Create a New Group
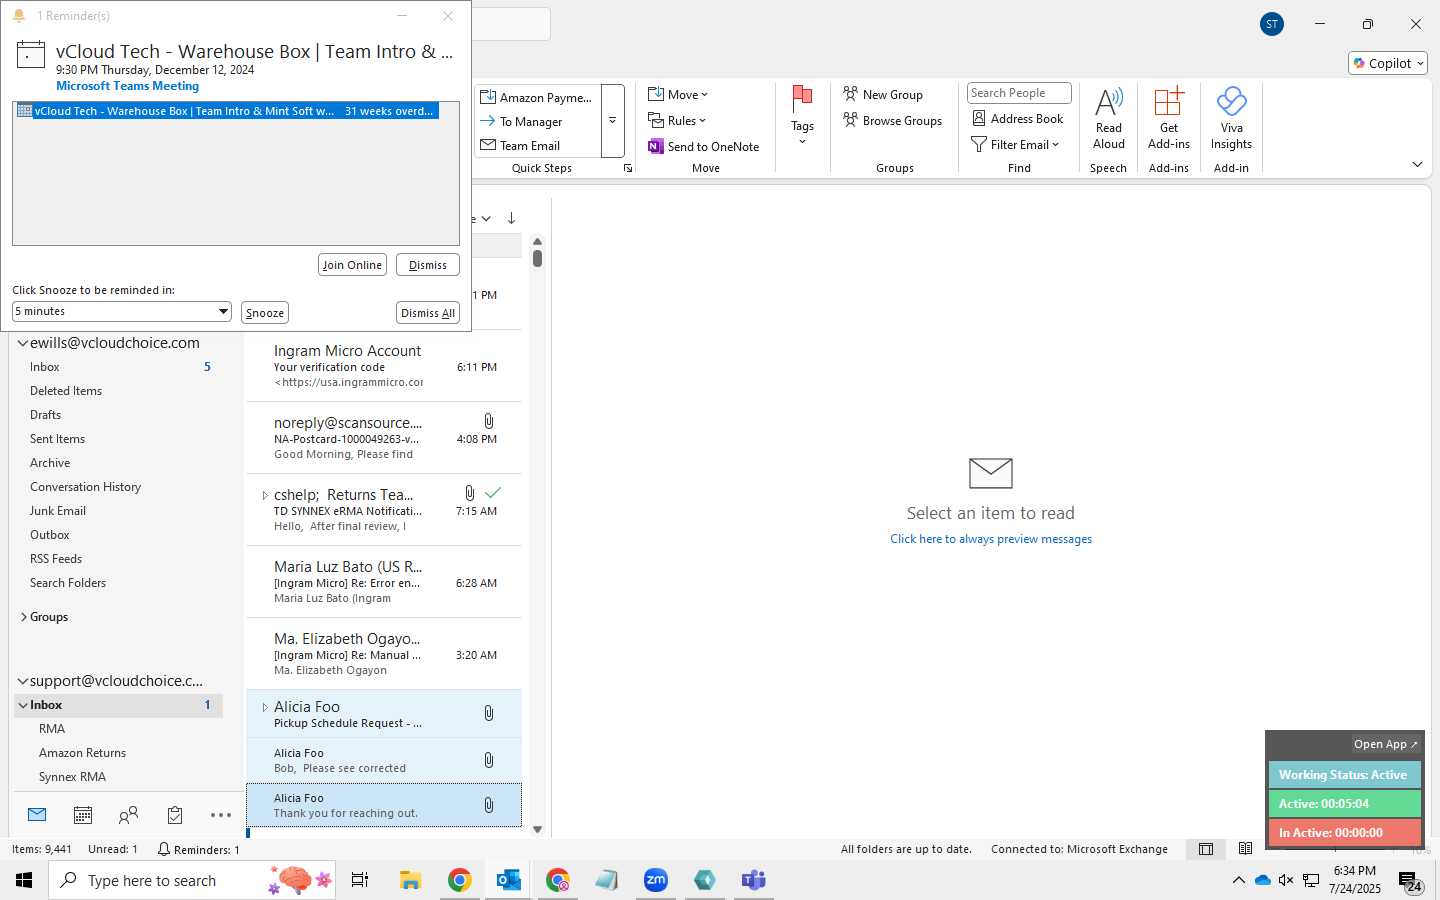This screenshot has height=900, width=1440. point(883,94)
